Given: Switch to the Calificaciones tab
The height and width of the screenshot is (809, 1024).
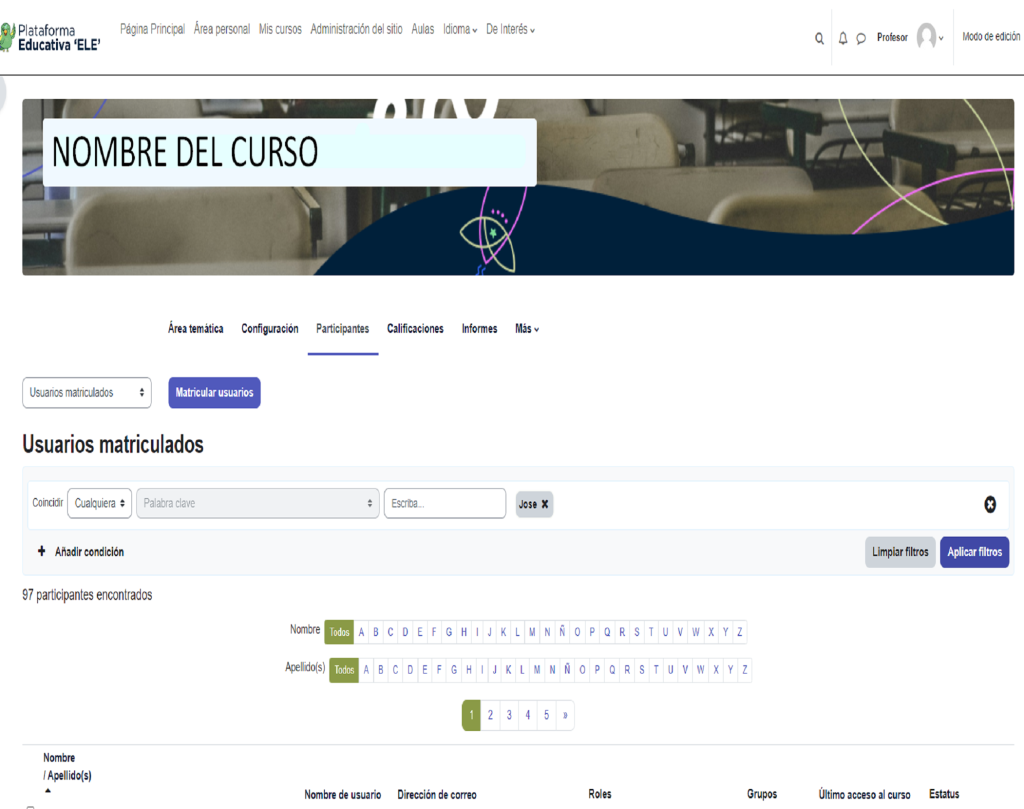Looking at the screenshot, I should pyautogui.click(x=415, y=329).
